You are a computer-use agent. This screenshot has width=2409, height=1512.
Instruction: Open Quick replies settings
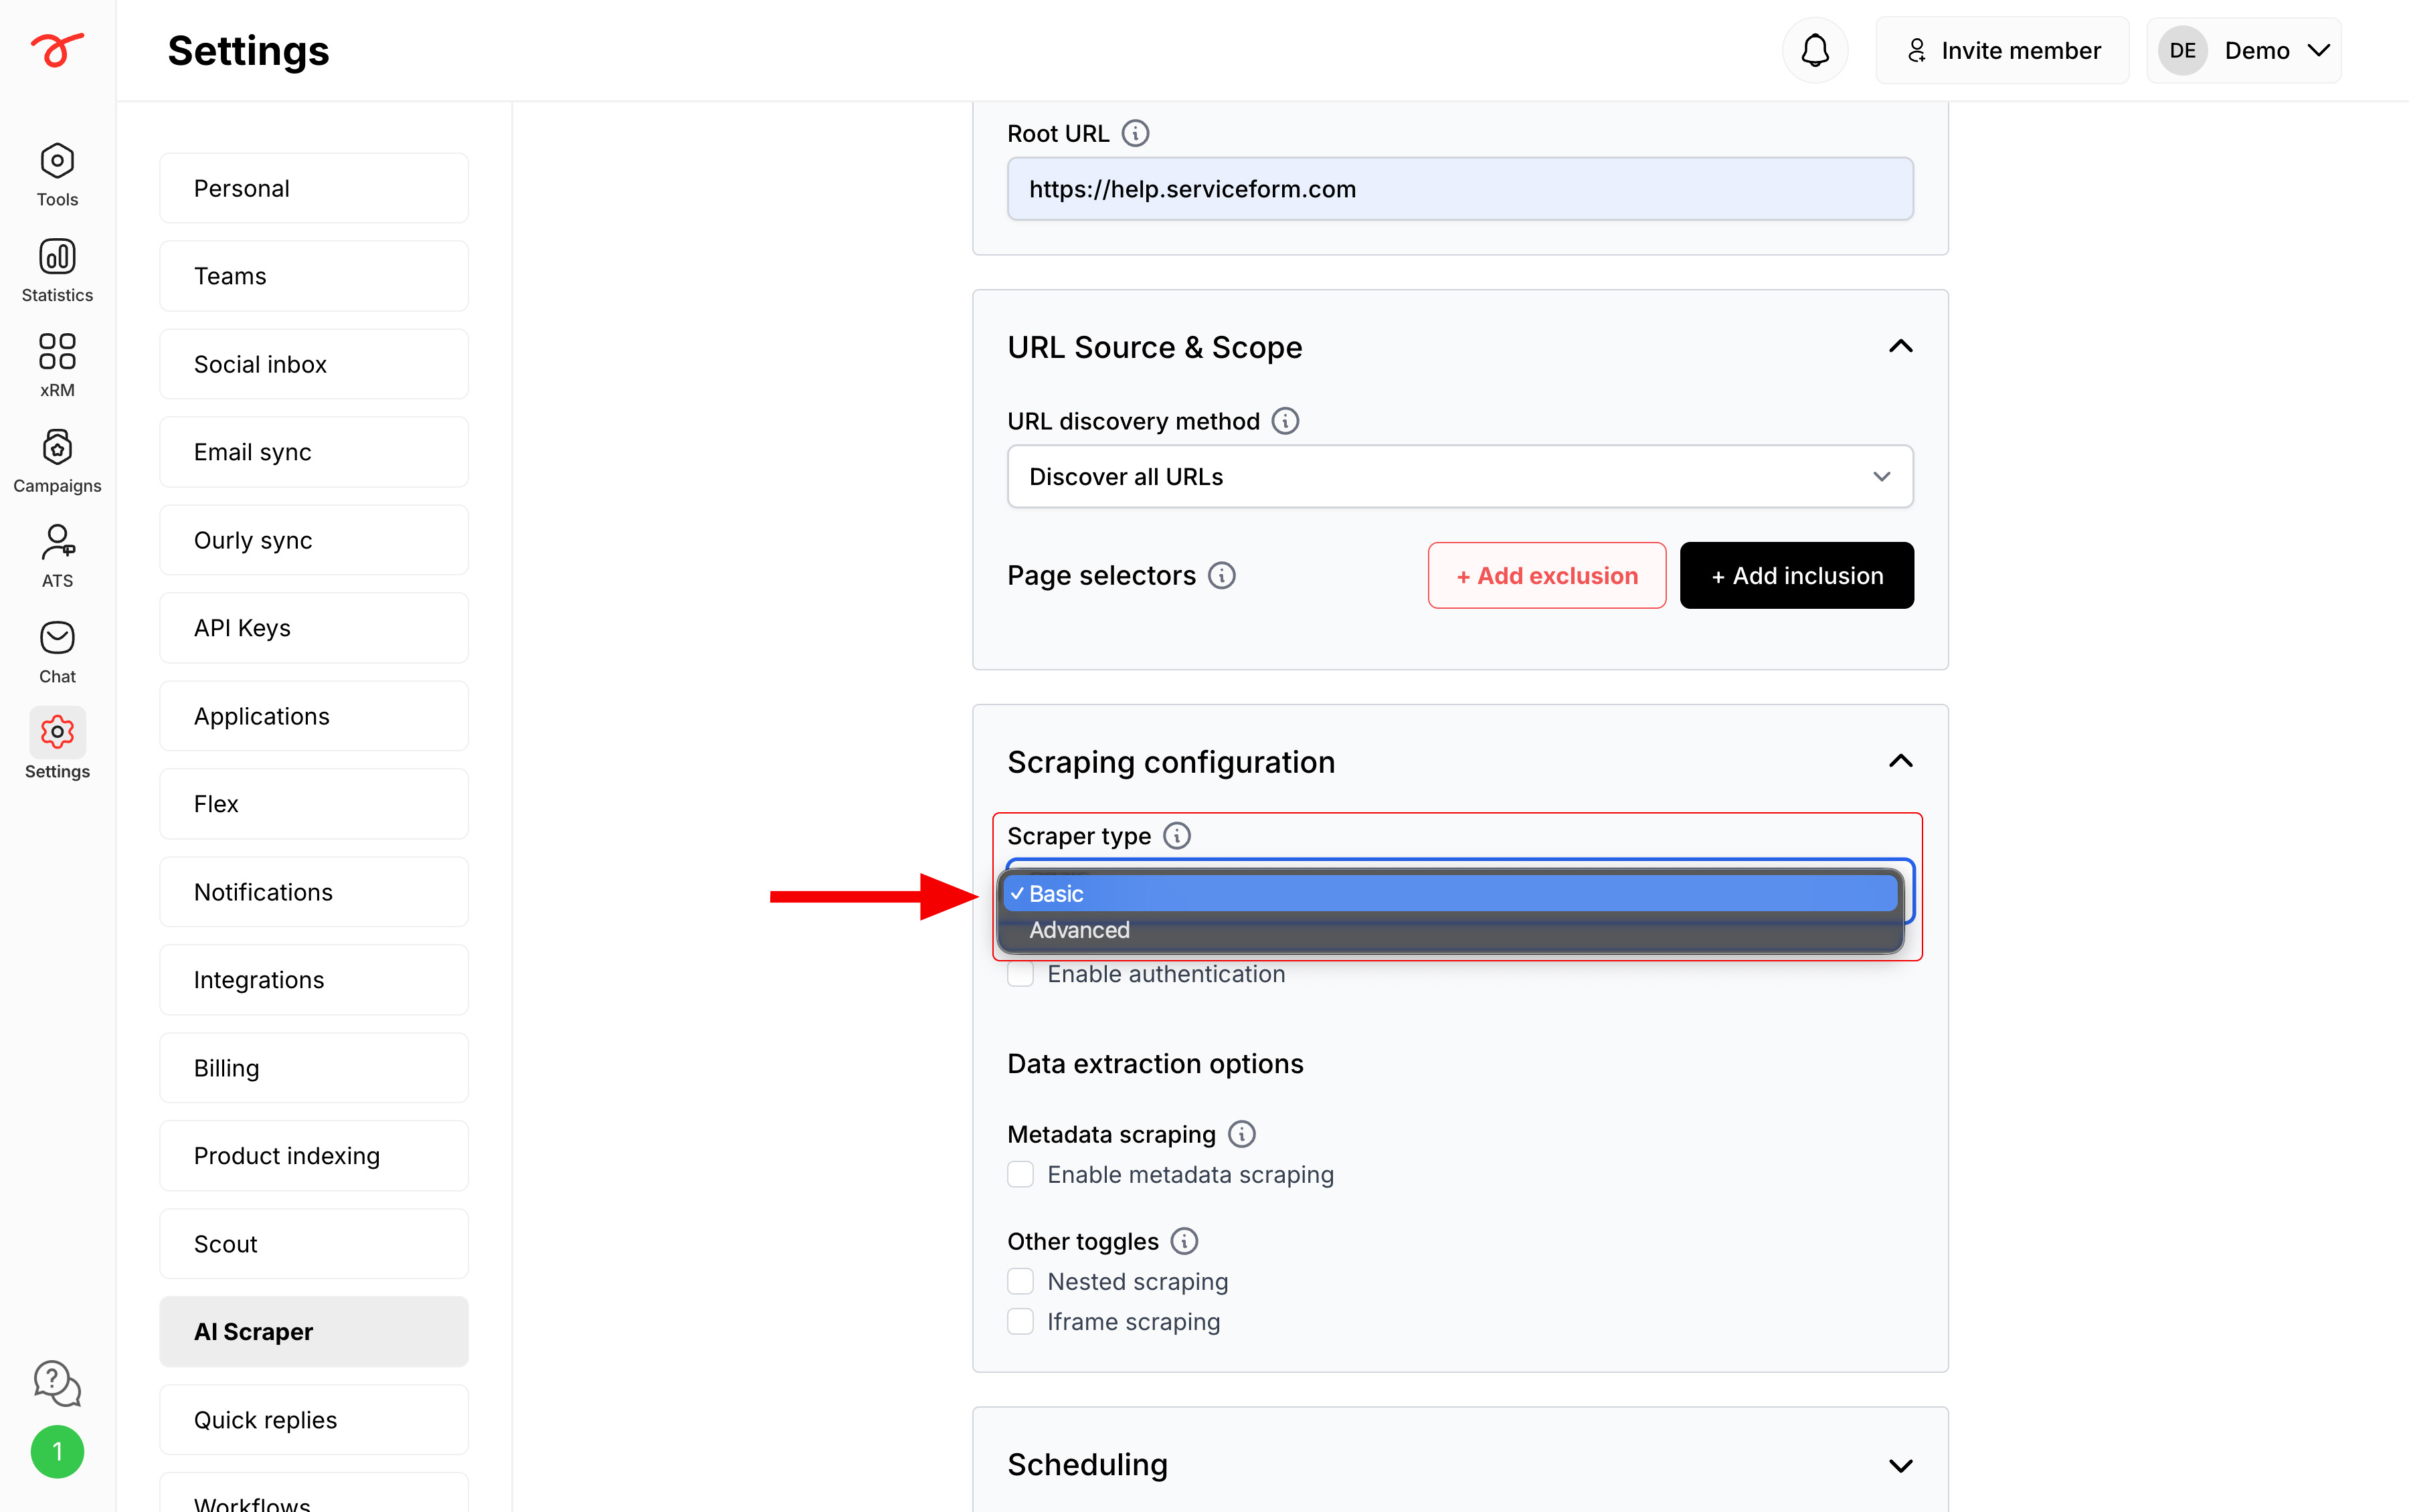[314, 1420]
